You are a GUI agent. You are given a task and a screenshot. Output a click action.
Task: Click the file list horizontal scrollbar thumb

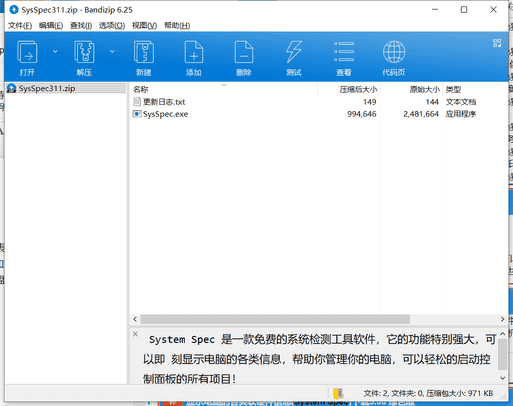[x=275, y=319]
